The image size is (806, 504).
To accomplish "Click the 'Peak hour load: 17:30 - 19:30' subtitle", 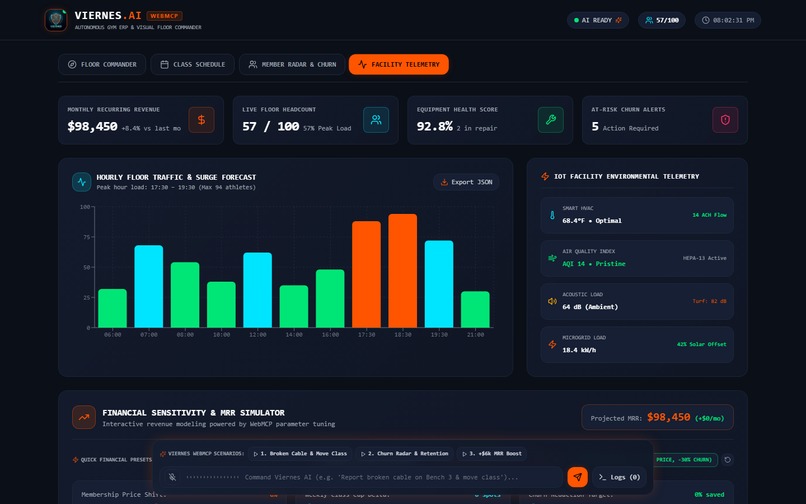I will tap(176, 187).
